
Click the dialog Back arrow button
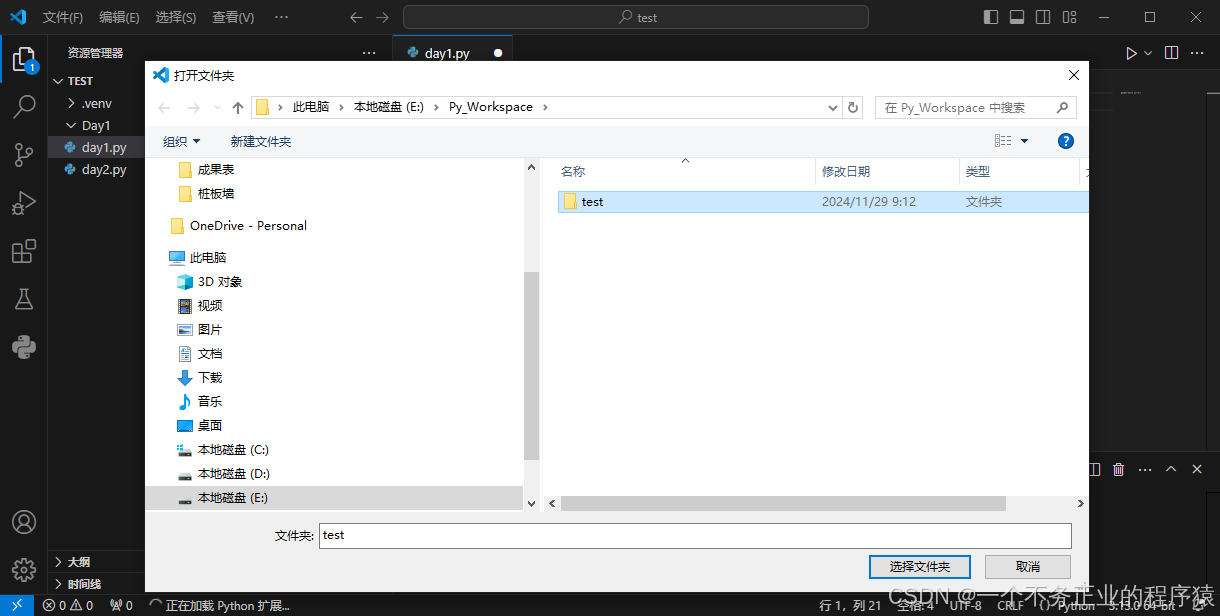pyautogui.click(x=165, y=107)
